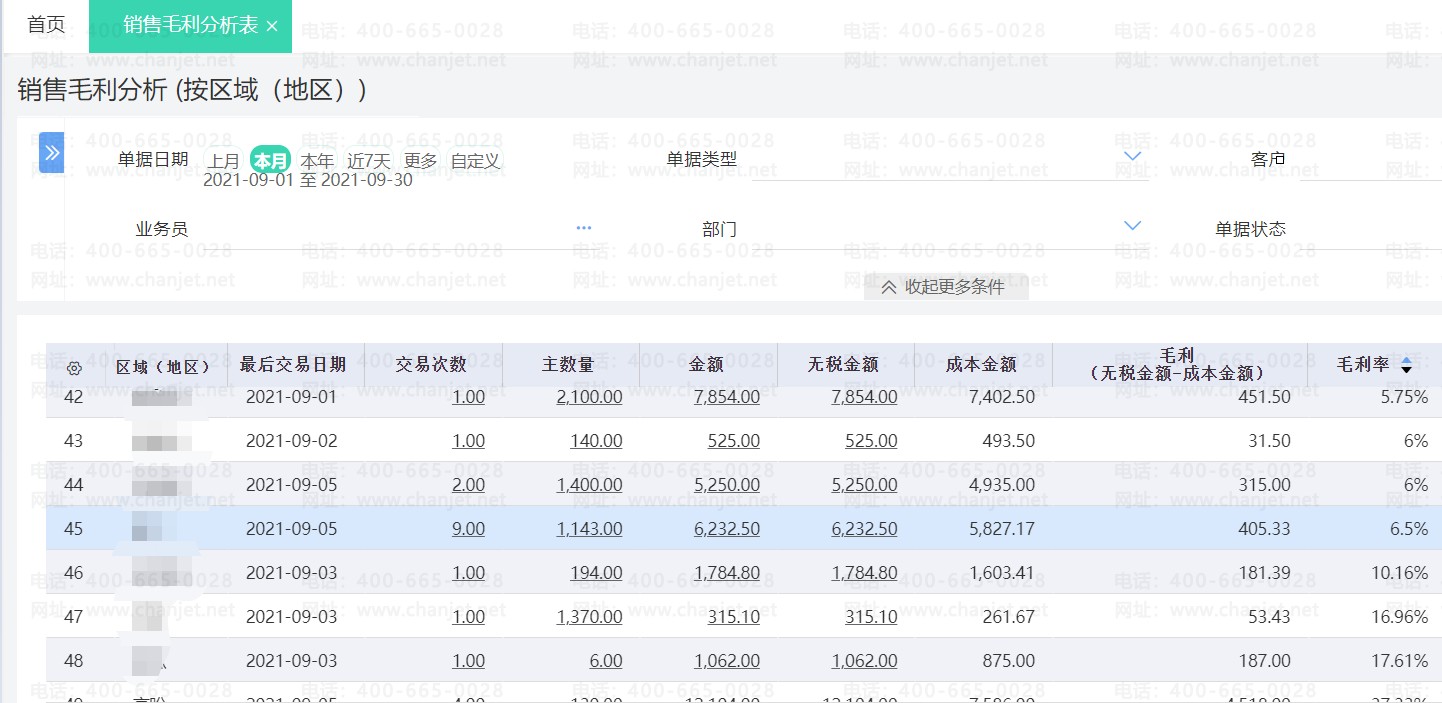This screenshot has width=1442, height=703.
Task: Click cost 7,402.50 in row 42
Action: (x=1002, y=397)
